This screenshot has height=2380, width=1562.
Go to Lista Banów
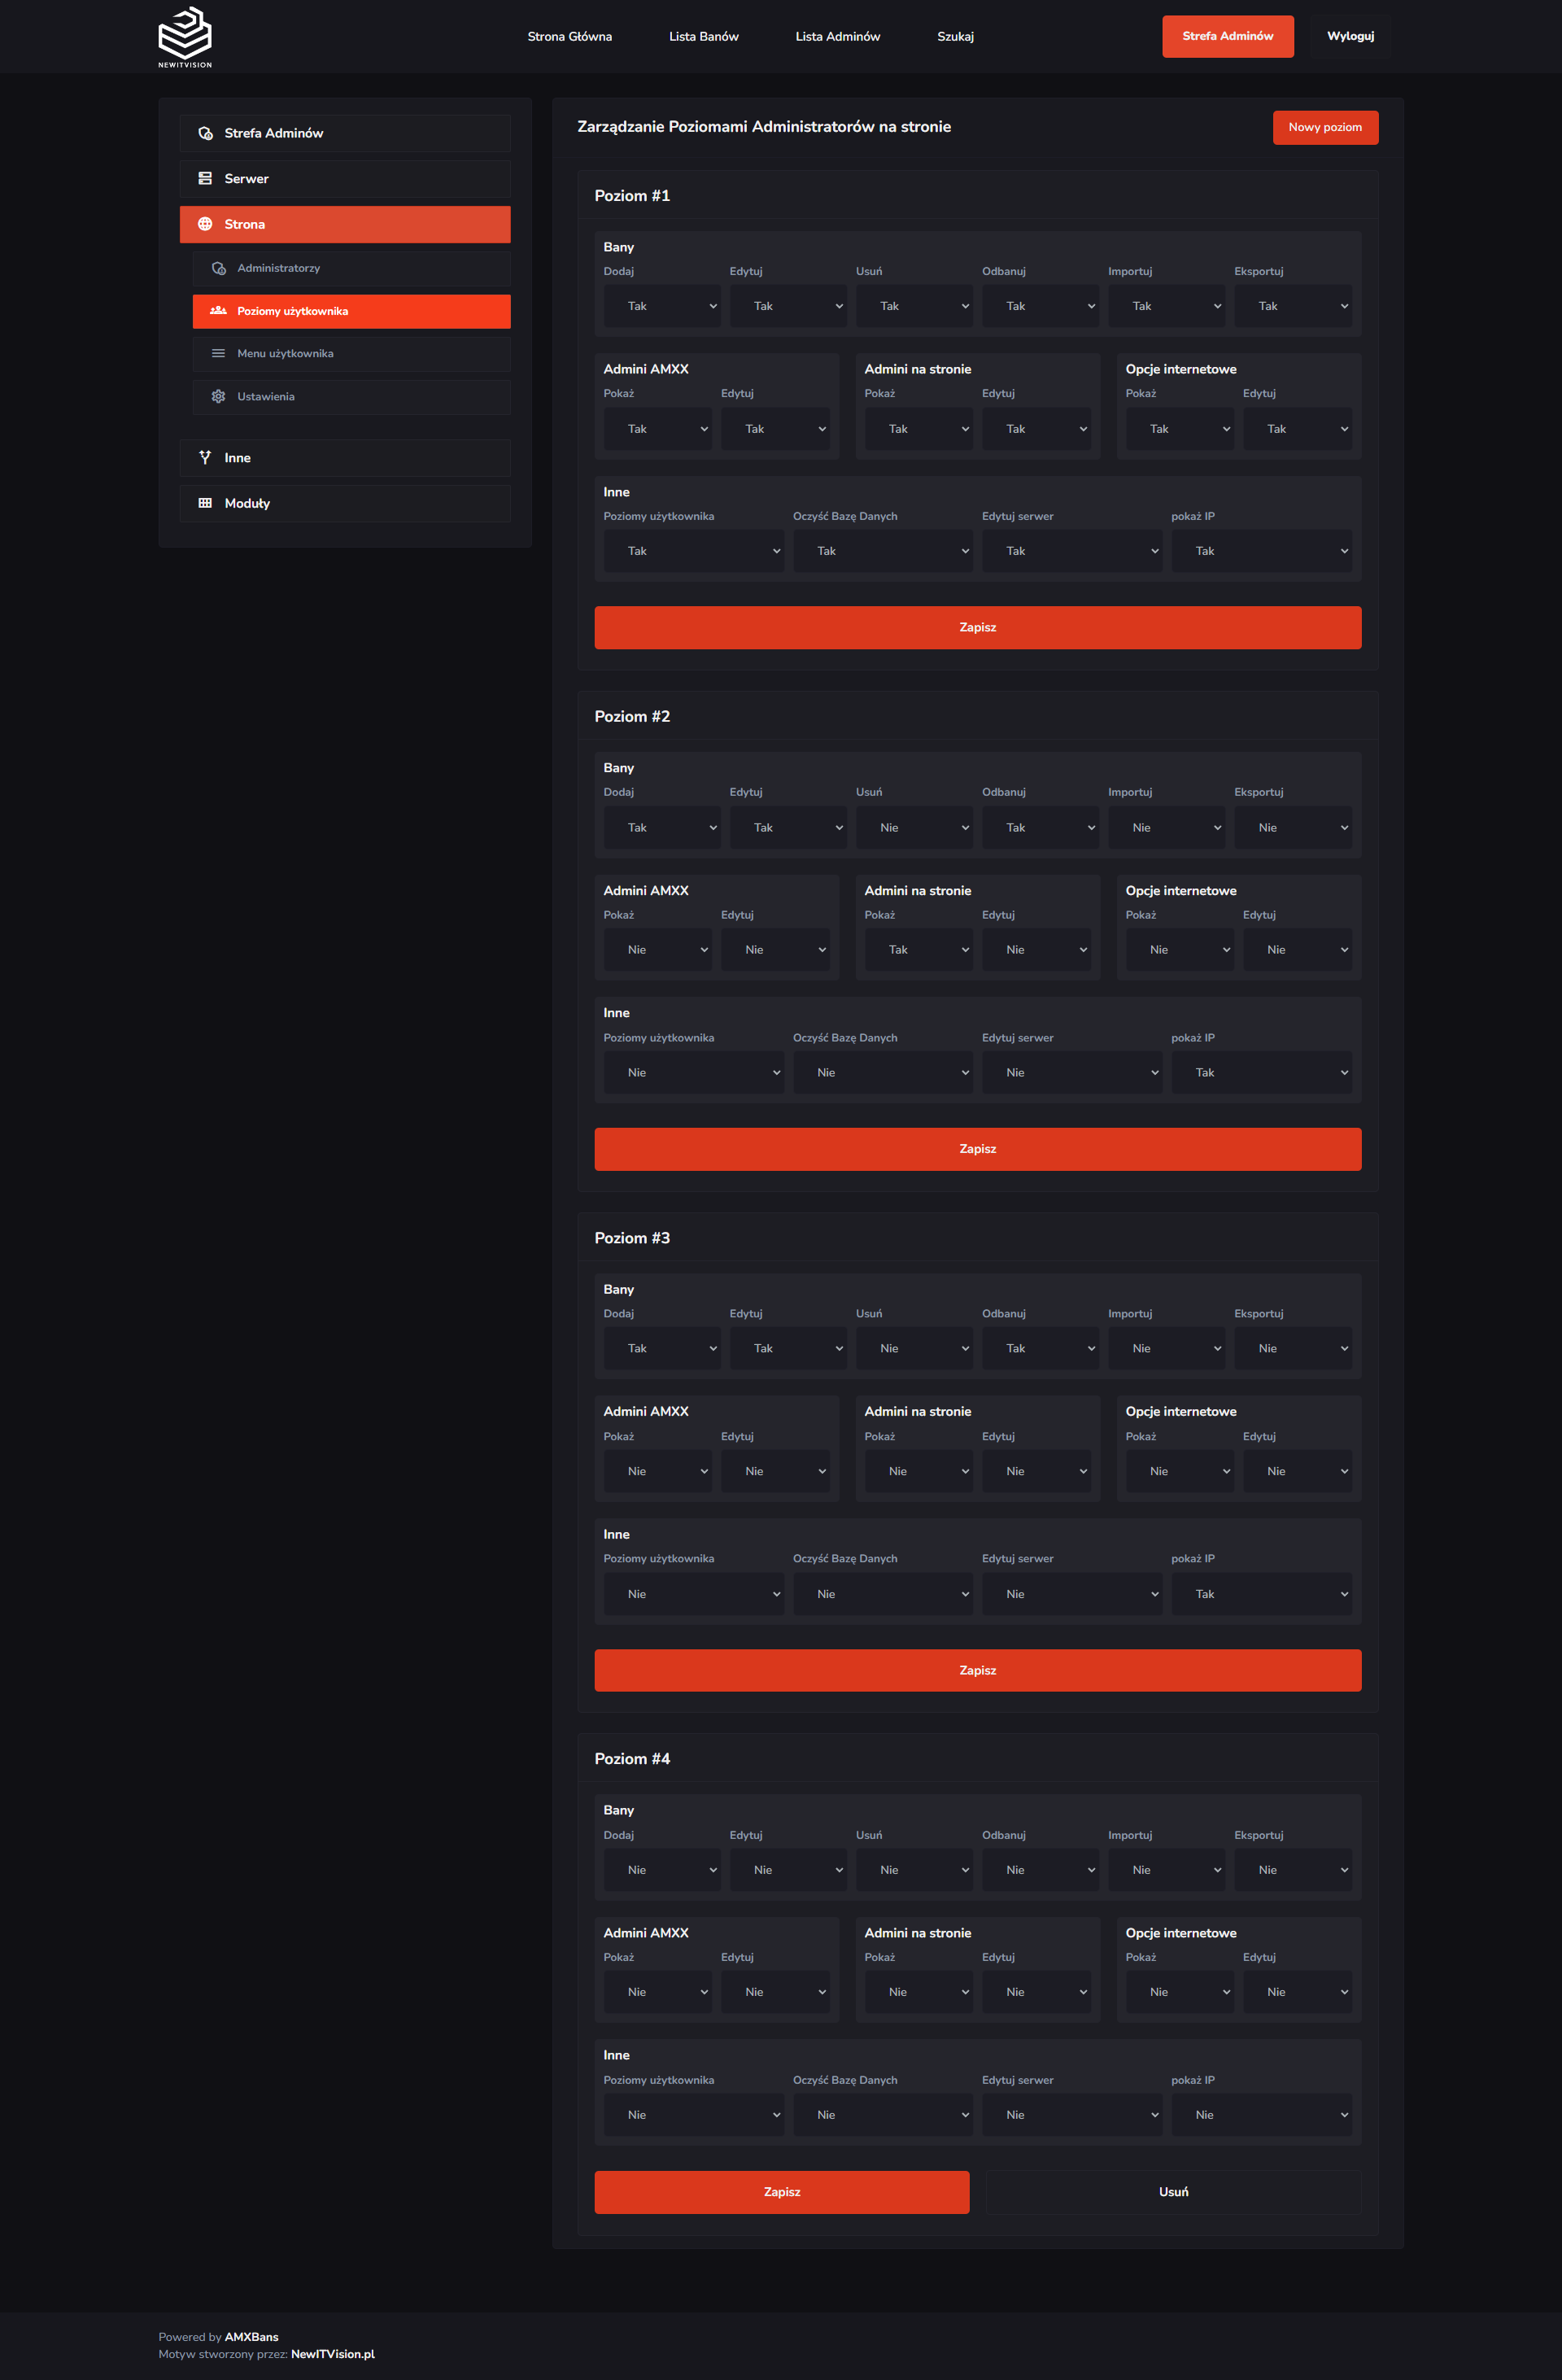pyautogui.click(x=704, y=36)
